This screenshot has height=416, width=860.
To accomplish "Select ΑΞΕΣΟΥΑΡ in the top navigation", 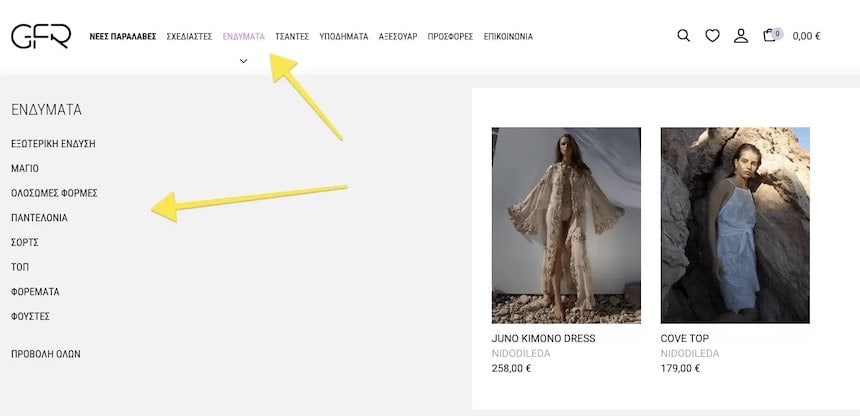I will tap(397, 37).
